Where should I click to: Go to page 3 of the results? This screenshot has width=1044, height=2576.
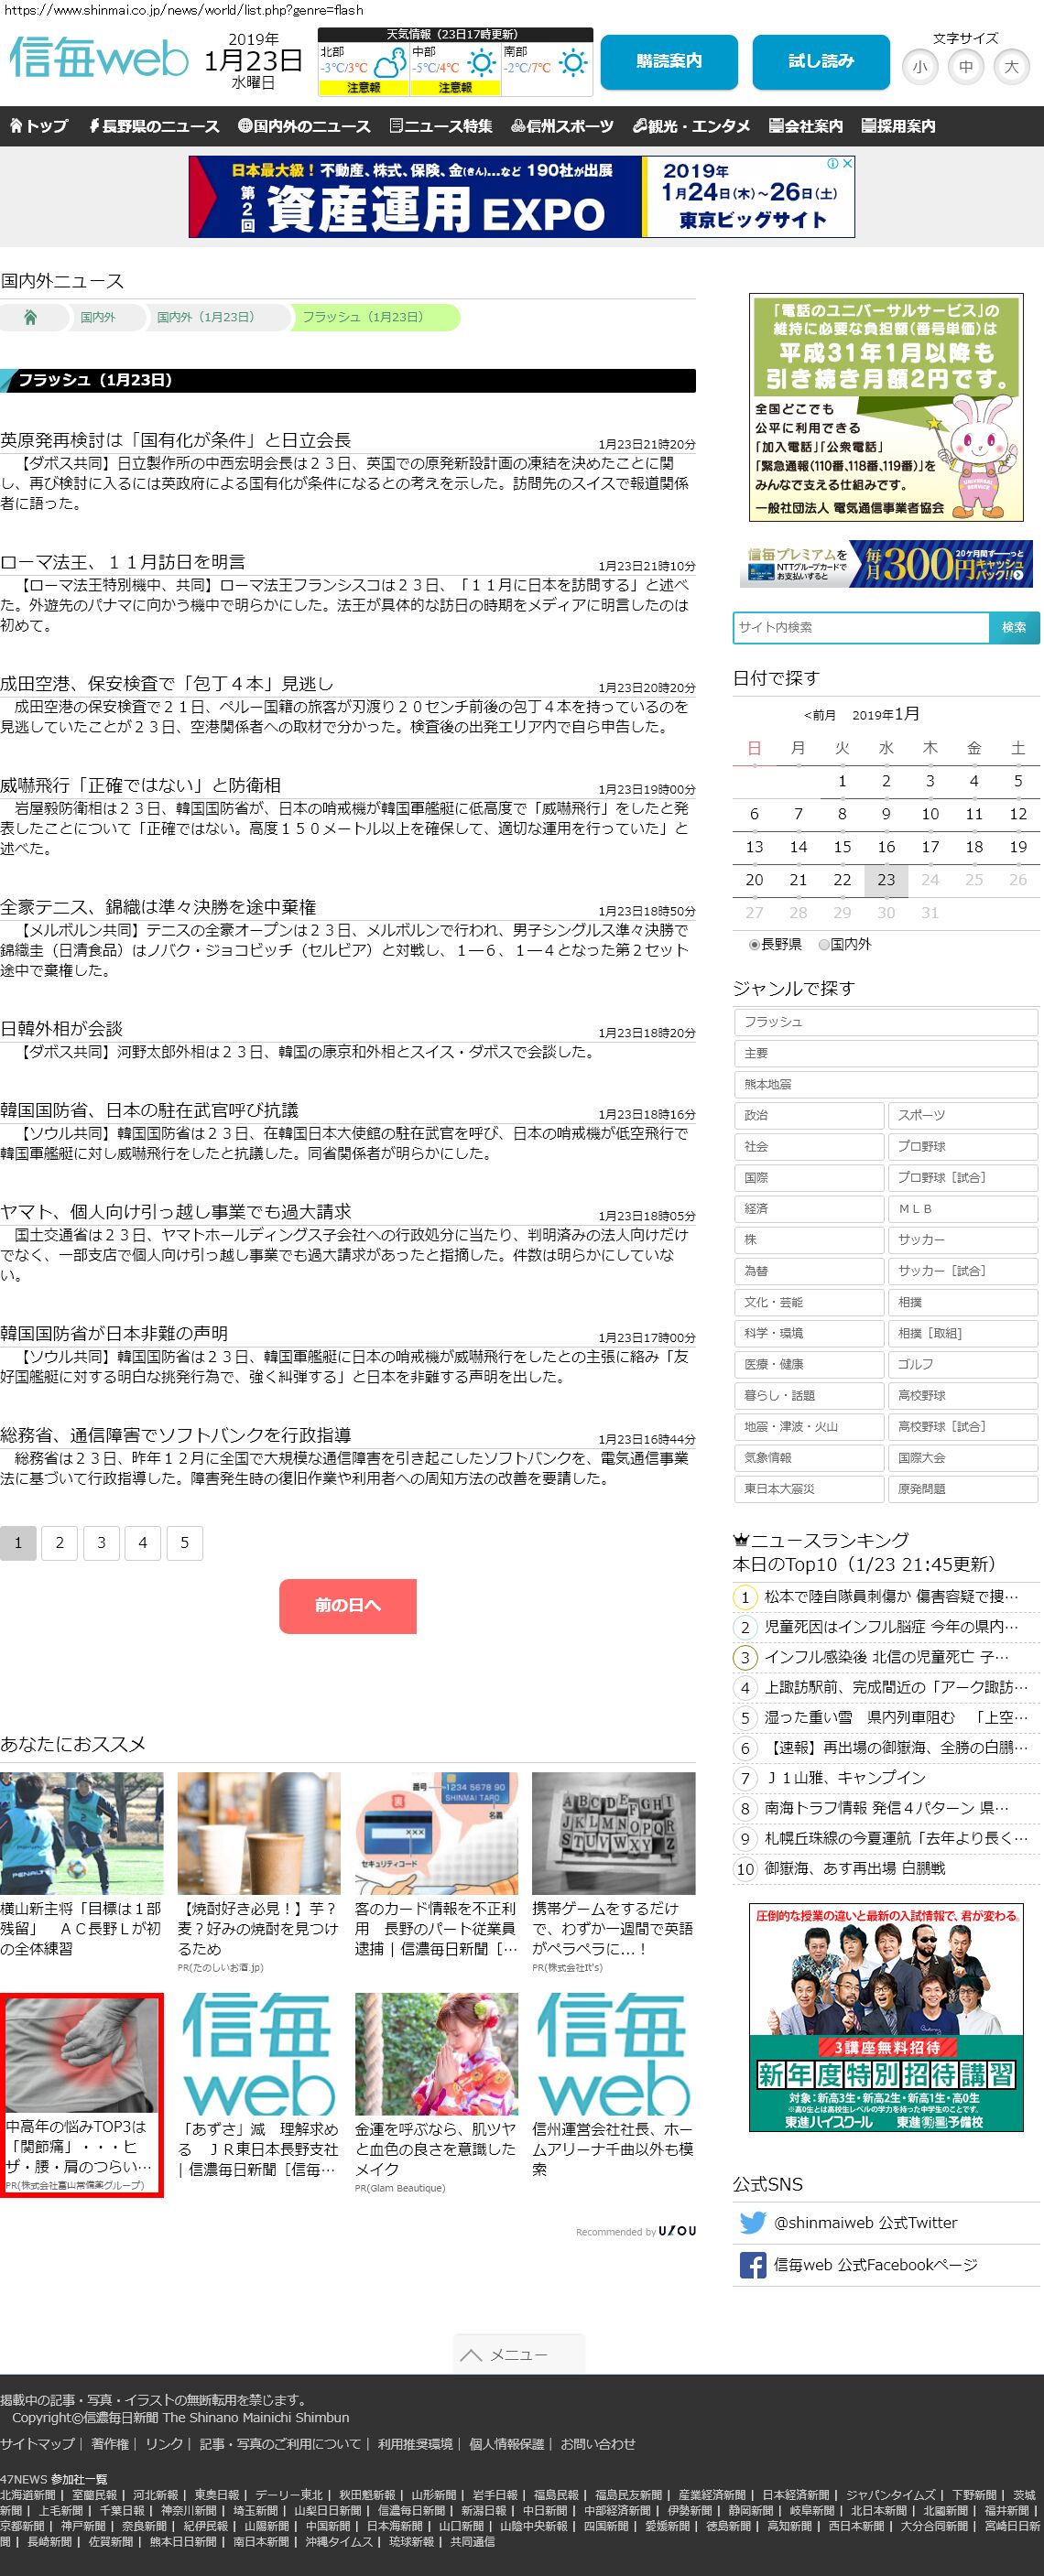101,1542
